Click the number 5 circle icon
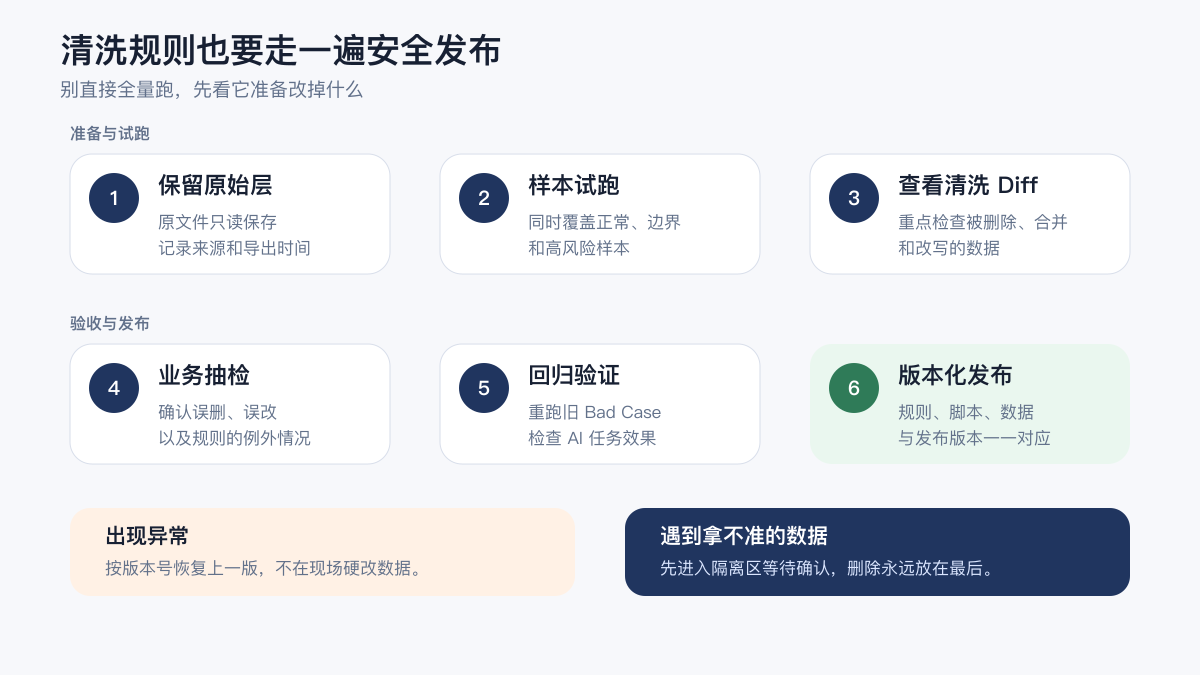The height and width of the screenshot is (675, 1200). coord(484,388)
